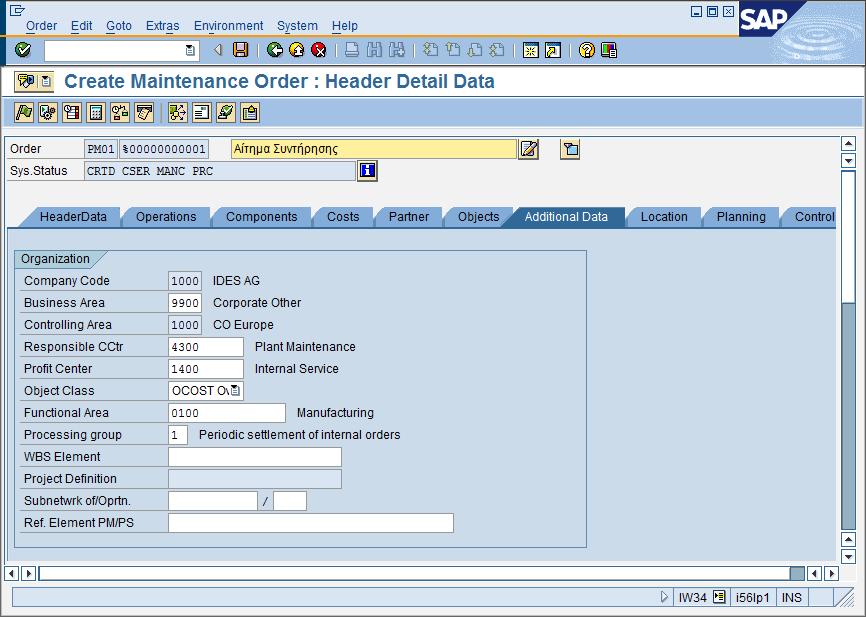Go to the next page icon
This screenshot has height=617, width=866.
point(475,50)
